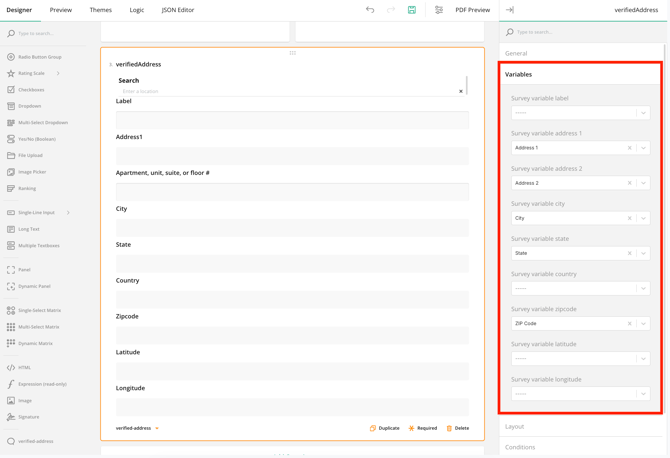
Task: Switch to the Themes tab
Action: tap(100, 10)
